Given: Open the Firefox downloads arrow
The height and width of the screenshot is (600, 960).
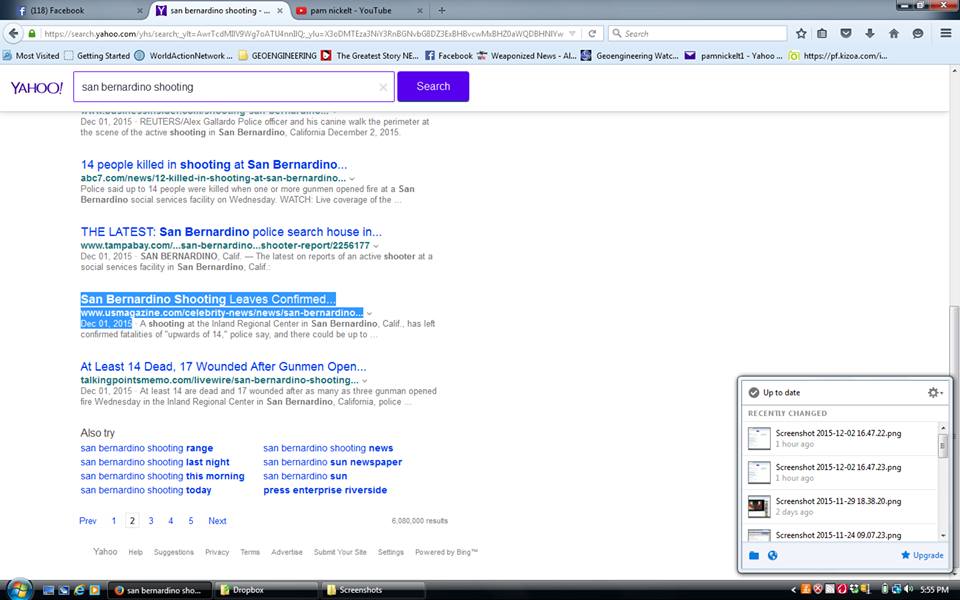Looking at the screenshot, I should pyautogui.click(x=869, y=34).
